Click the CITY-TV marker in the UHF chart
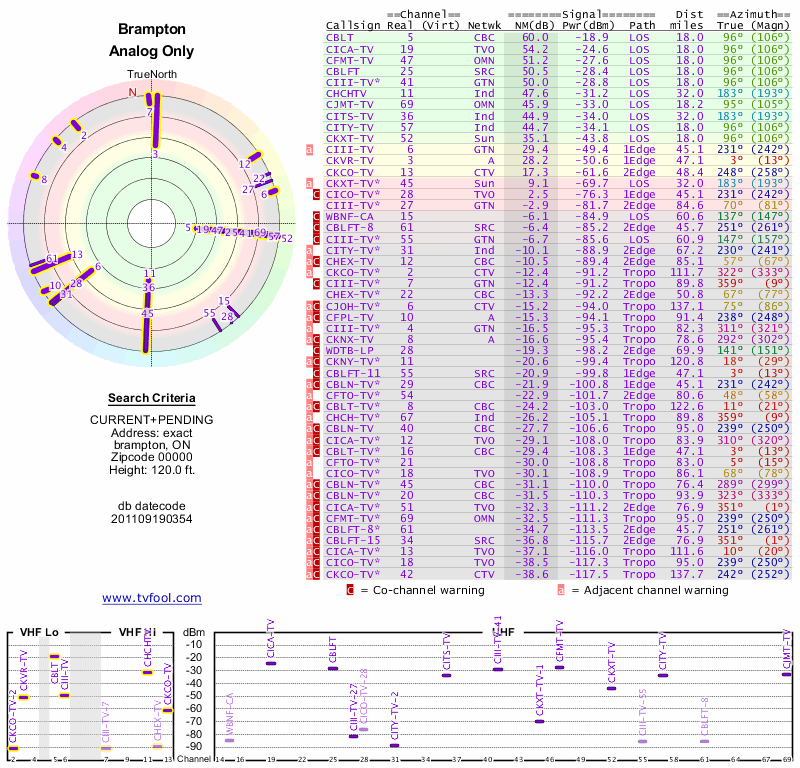 663,676
